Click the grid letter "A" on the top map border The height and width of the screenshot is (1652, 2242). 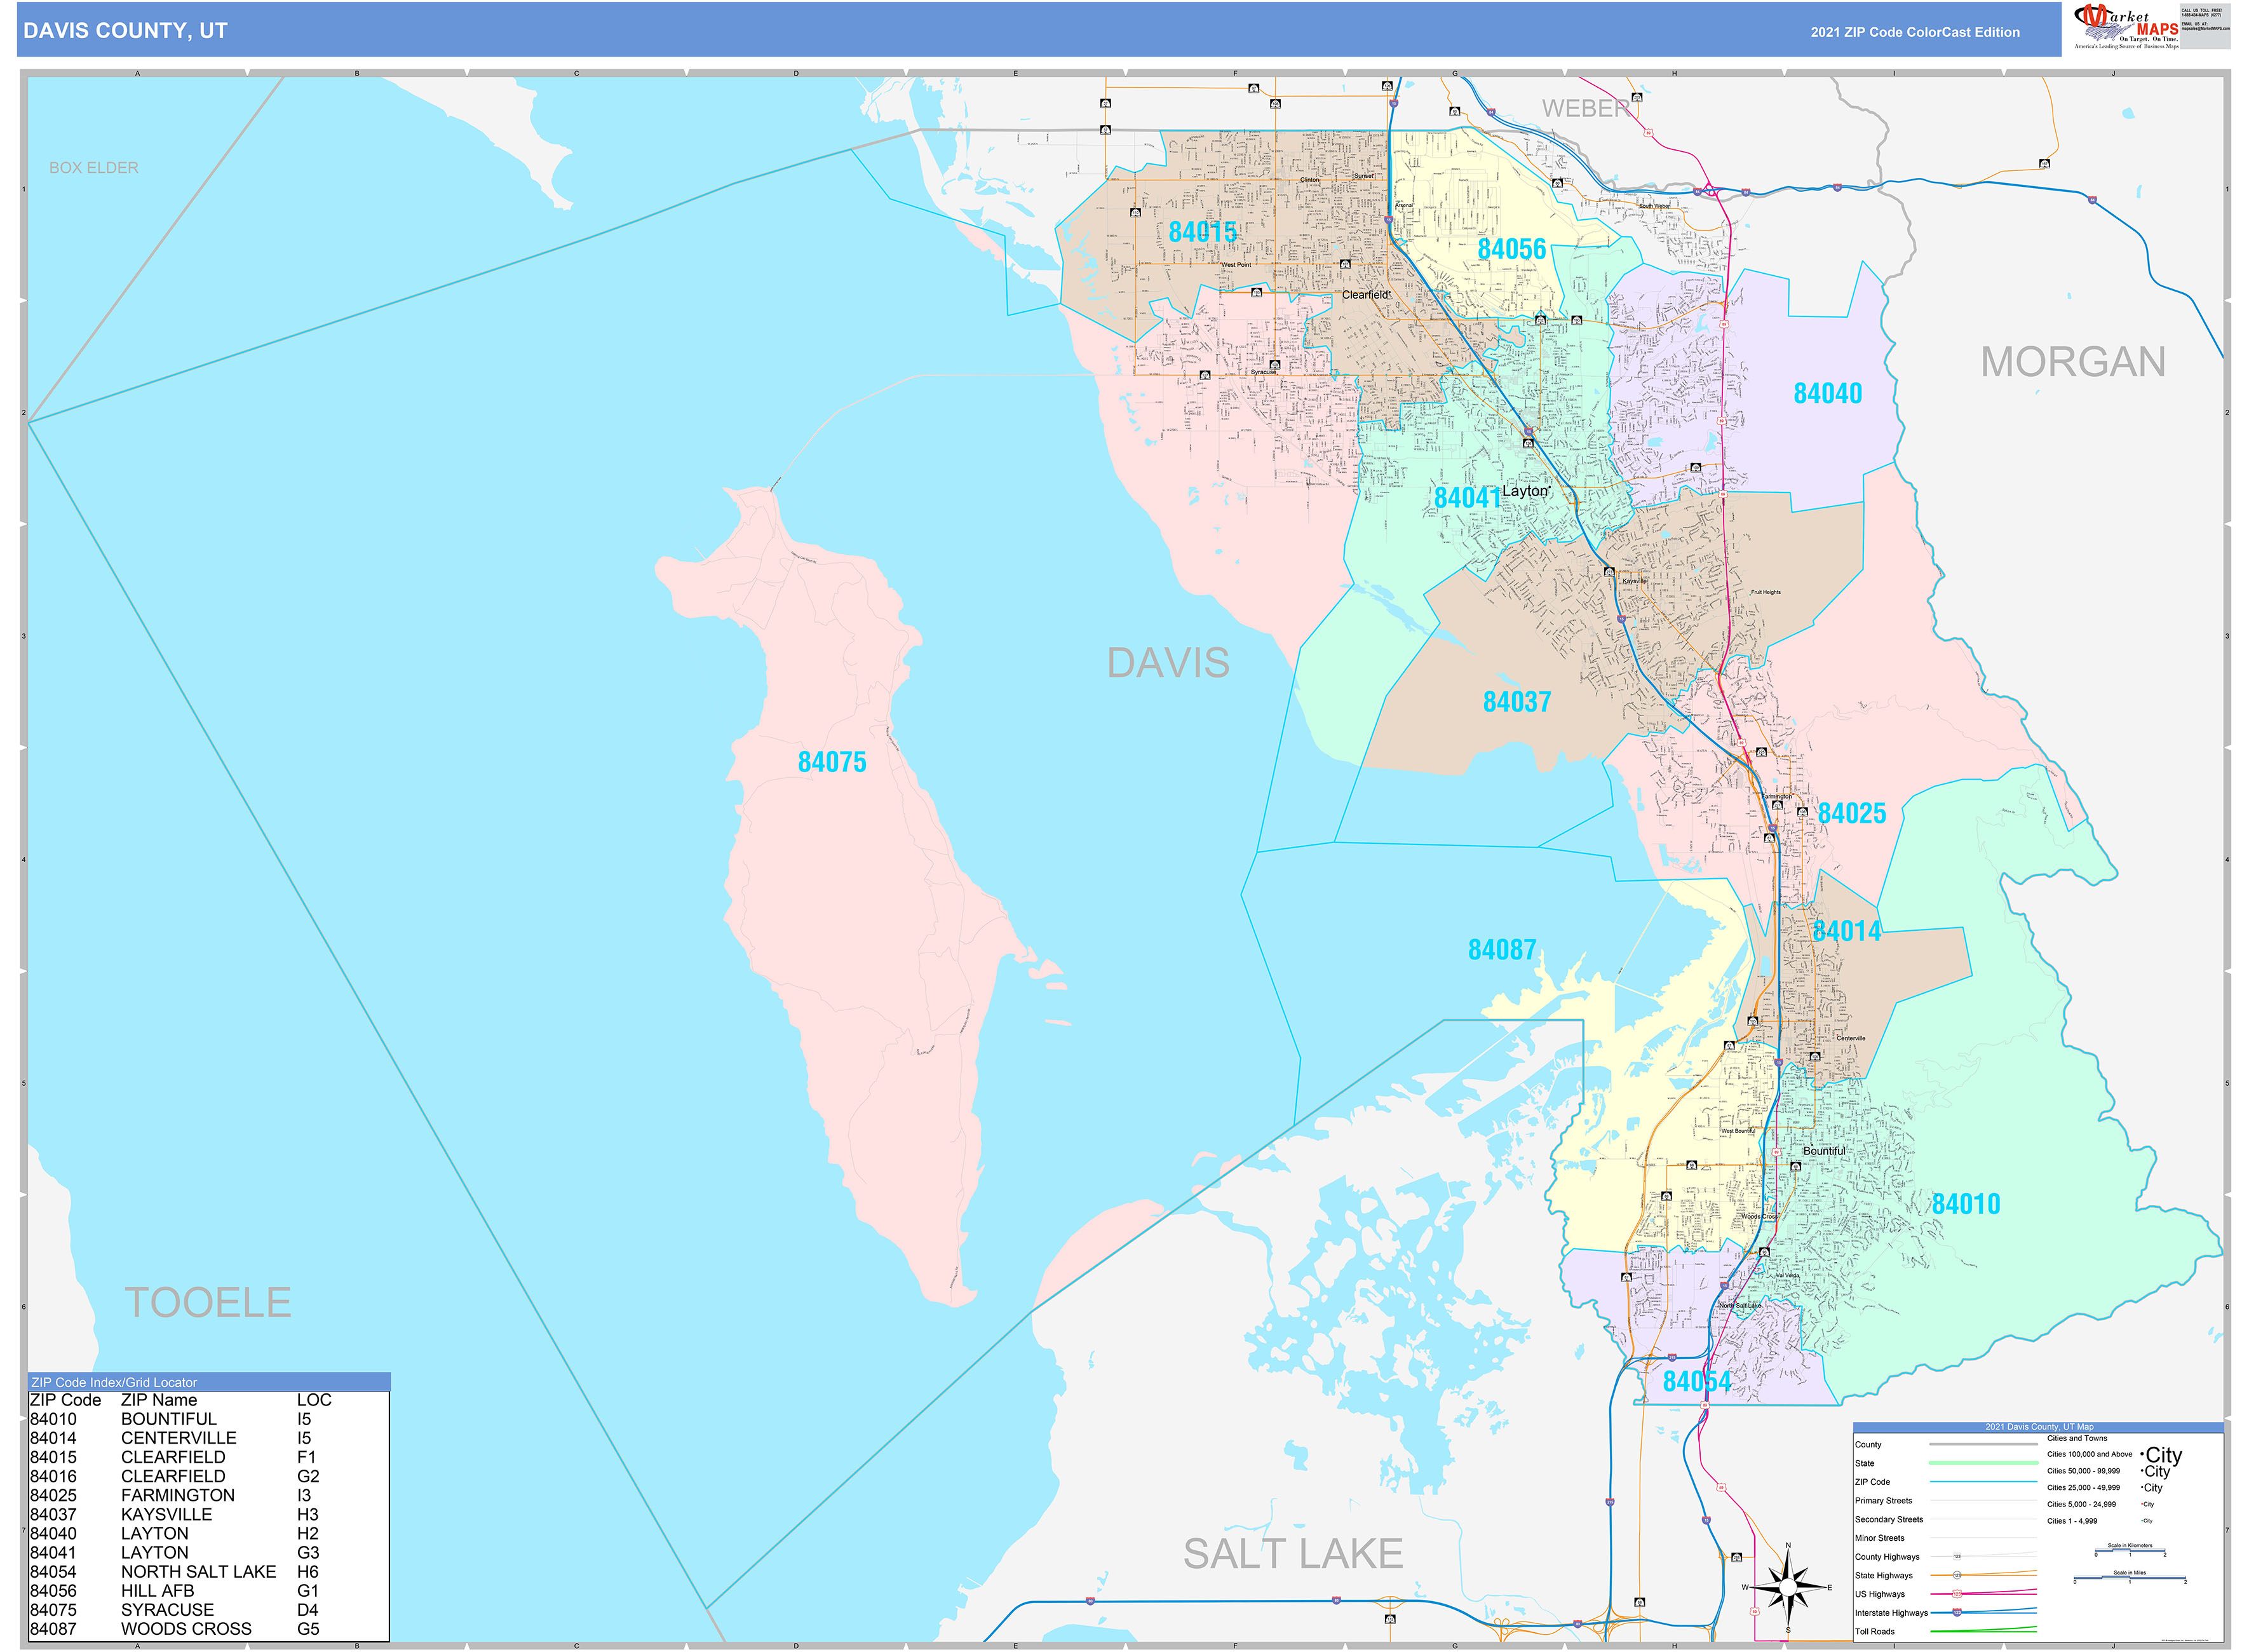coord(137,73)
